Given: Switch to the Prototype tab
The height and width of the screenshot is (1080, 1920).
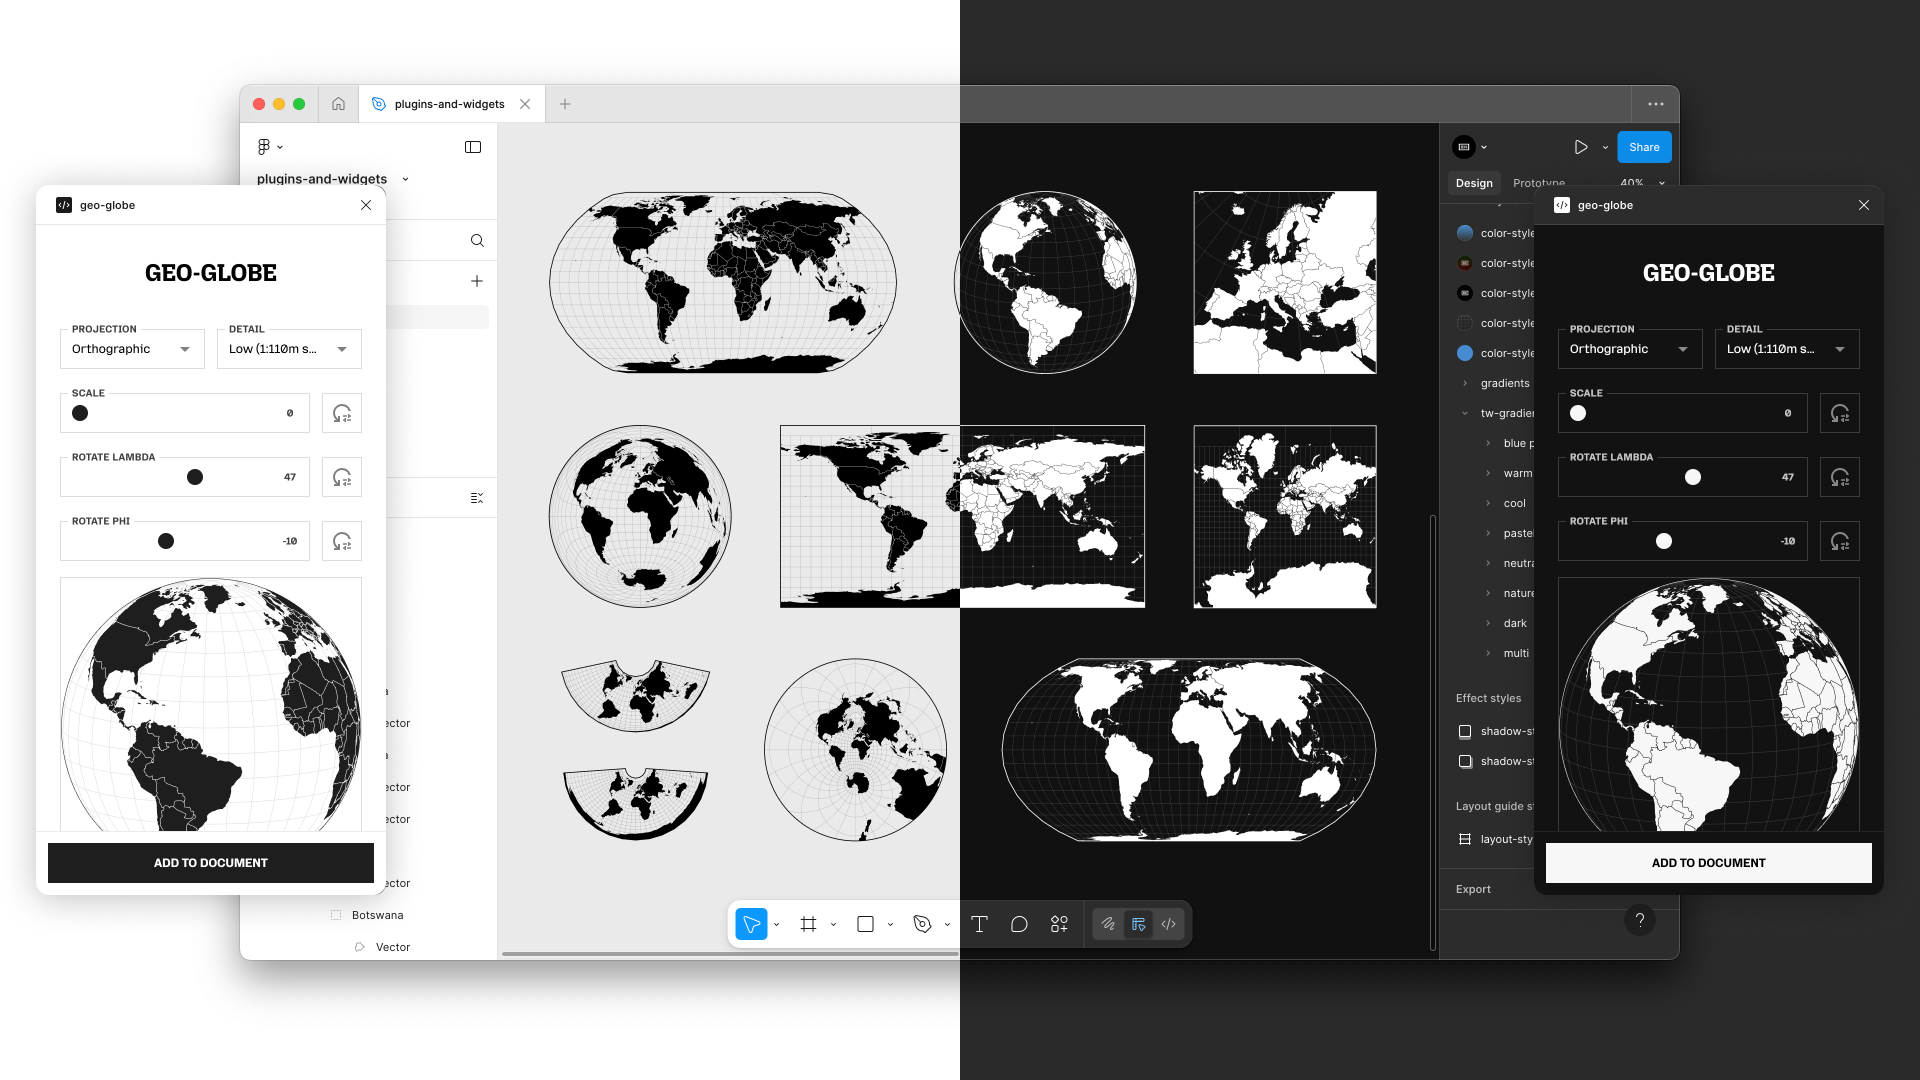Looking at the screenshot, I should (1539, 183).
